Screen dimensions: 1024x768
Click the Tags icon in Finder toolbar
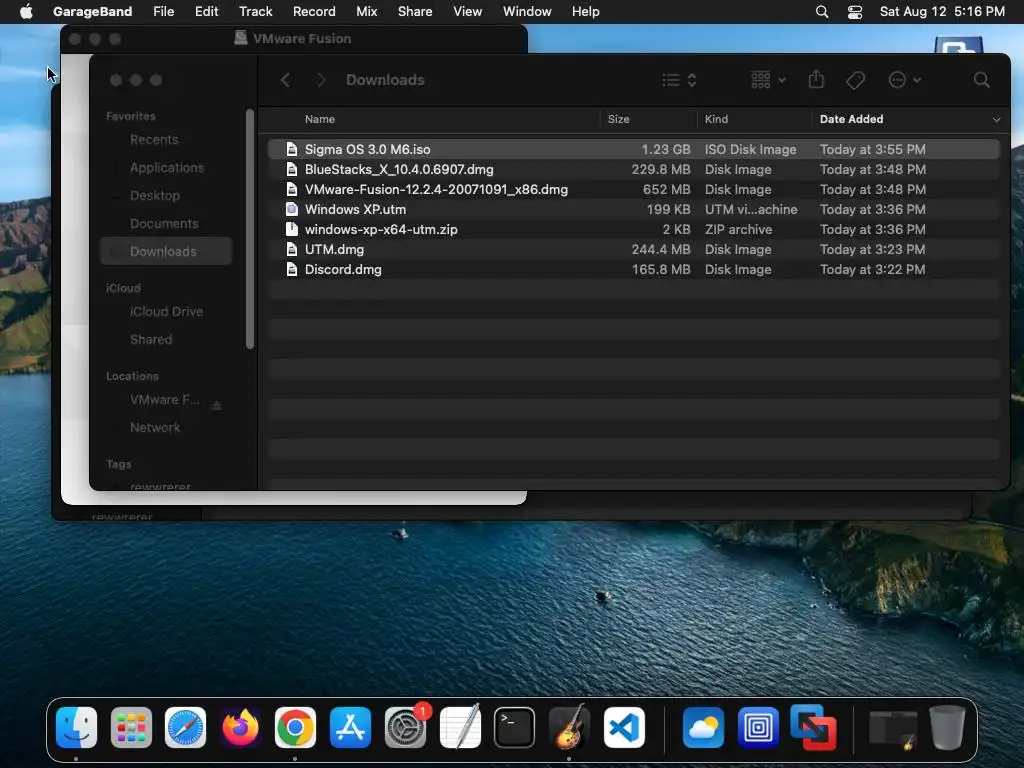click(x=856, y=80)
